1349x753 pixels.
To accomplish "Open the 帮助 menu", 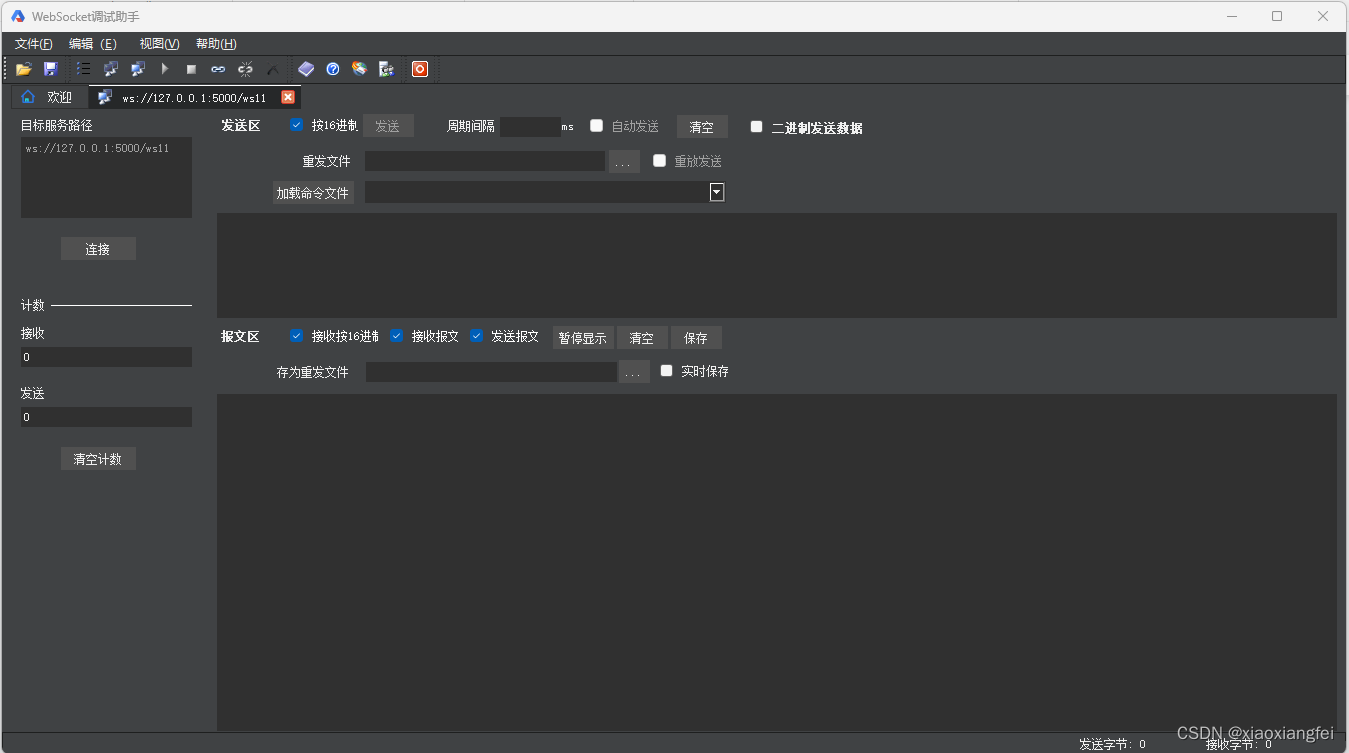I will tap(214, 43).
